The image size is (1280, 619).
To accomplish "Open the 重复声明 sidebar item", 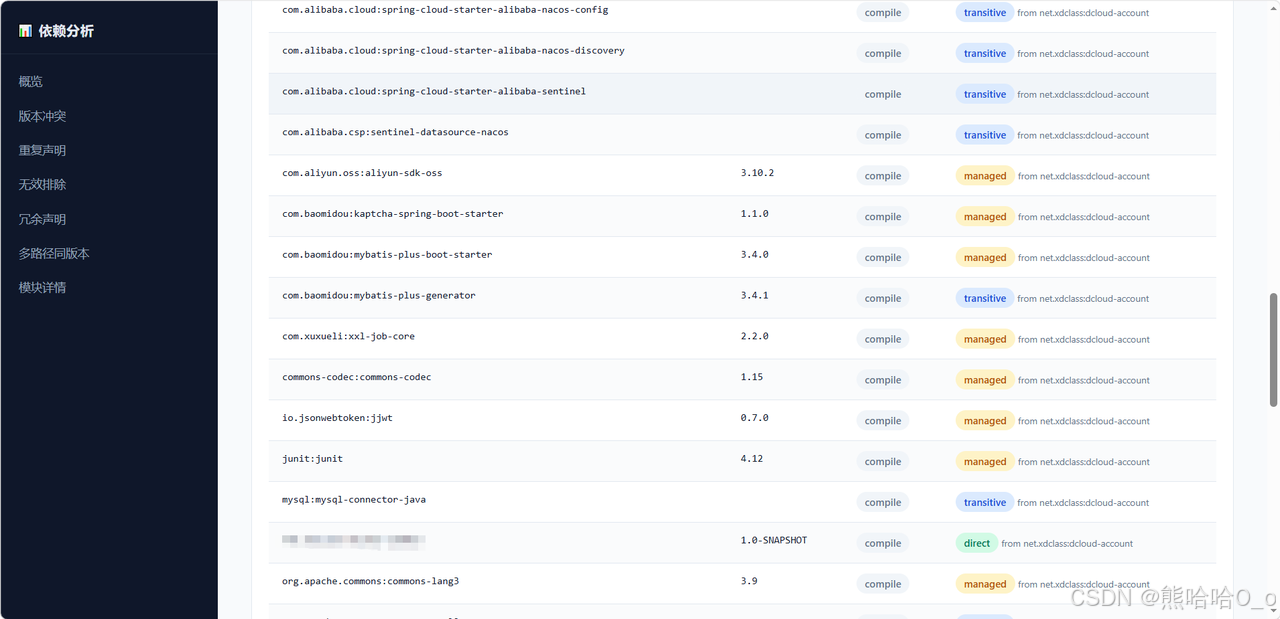I will tap(42, 150).
